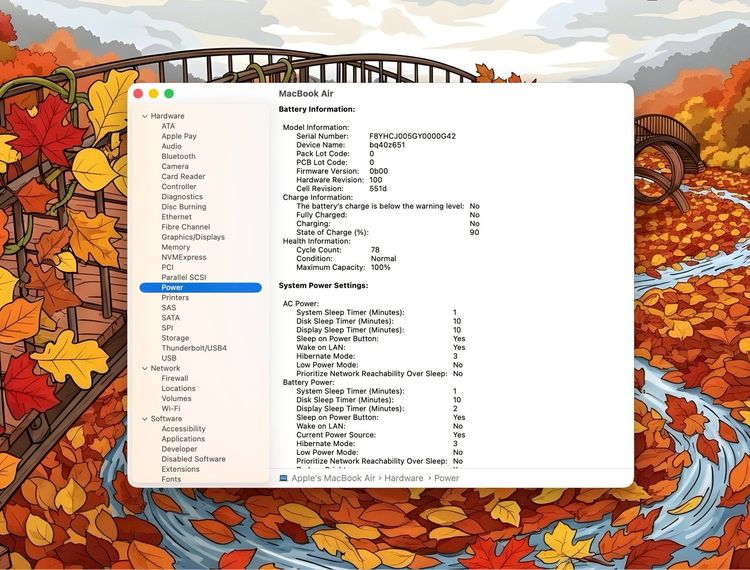Click the State of Charge value 90
The width and height of the screenshot is (750, 570).
474,232
